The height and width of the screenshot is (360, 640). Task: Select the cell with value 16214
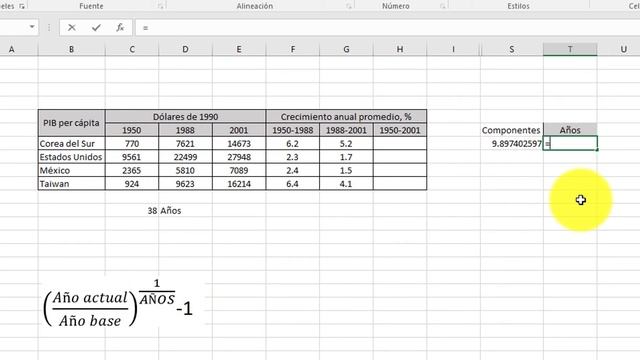click(x=239, y=184)
